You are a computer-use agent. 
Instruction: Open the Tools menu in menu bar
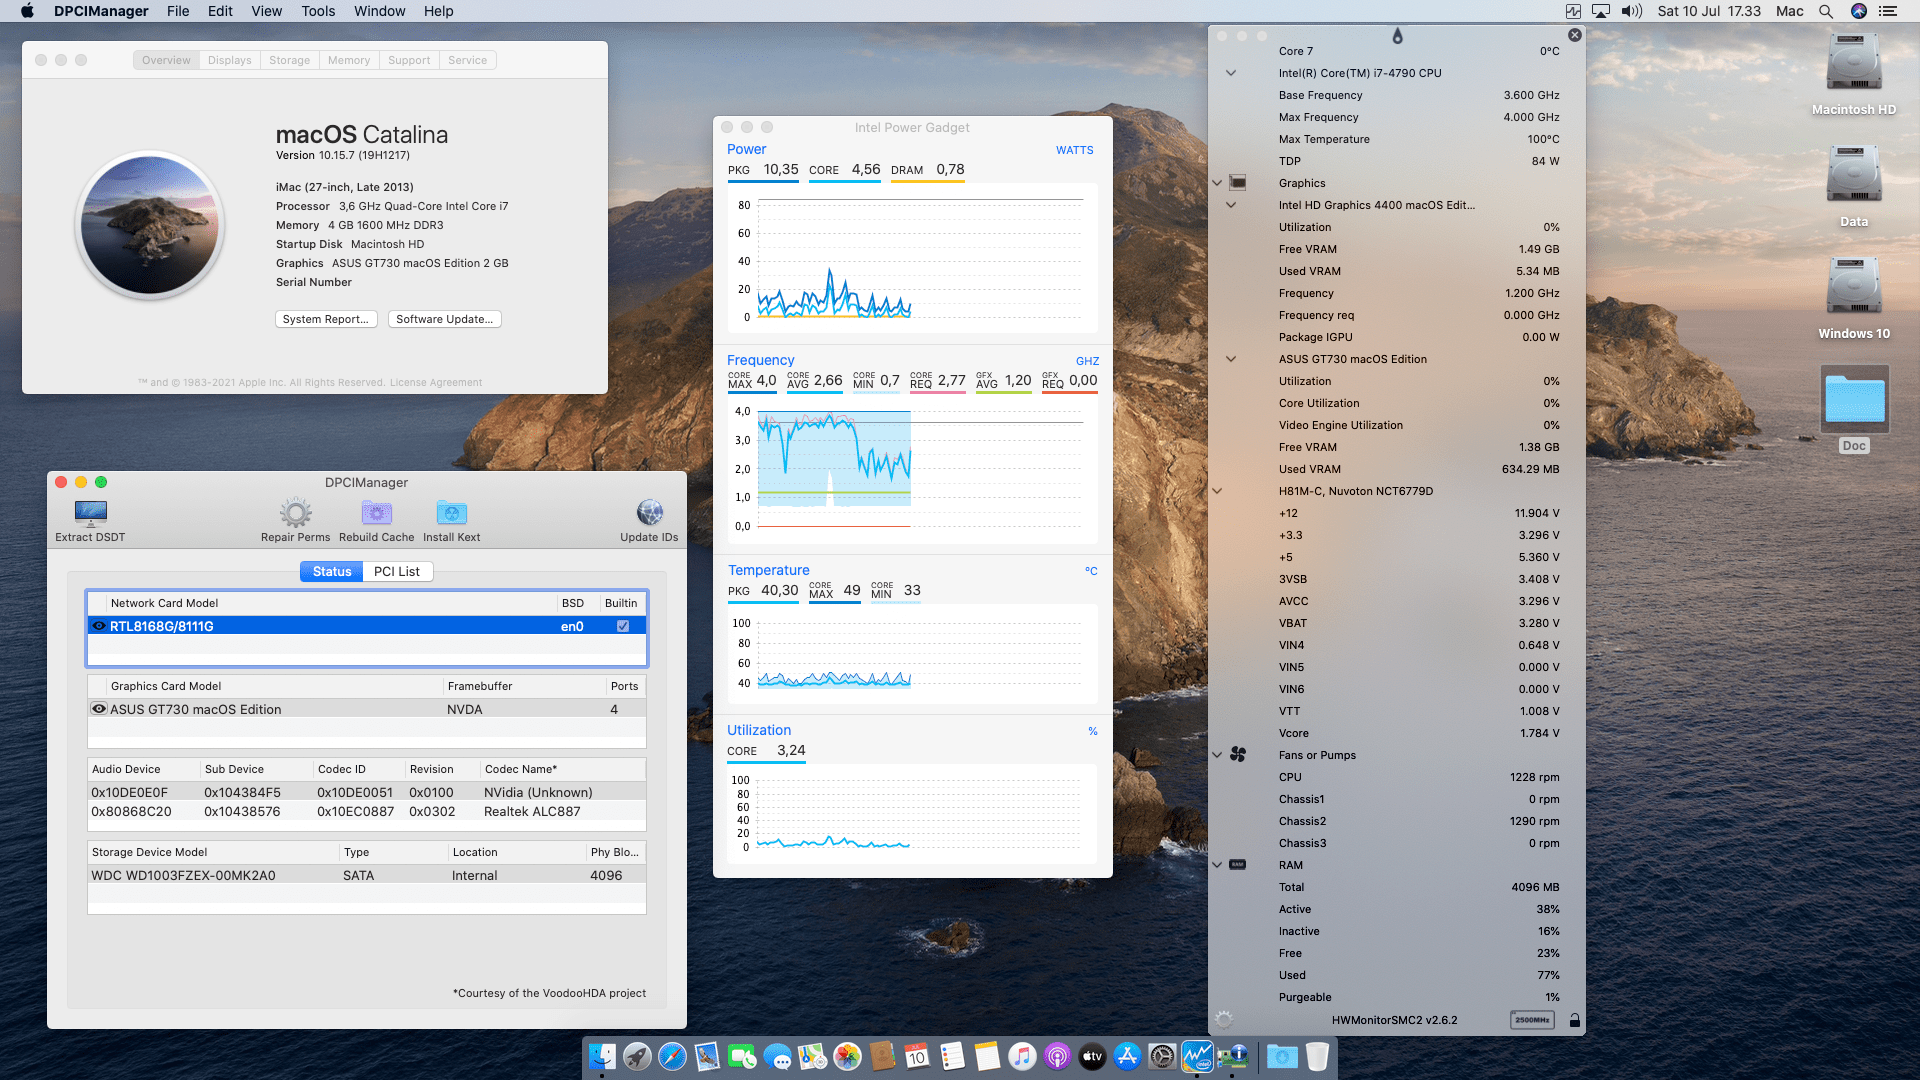[318, 11]
